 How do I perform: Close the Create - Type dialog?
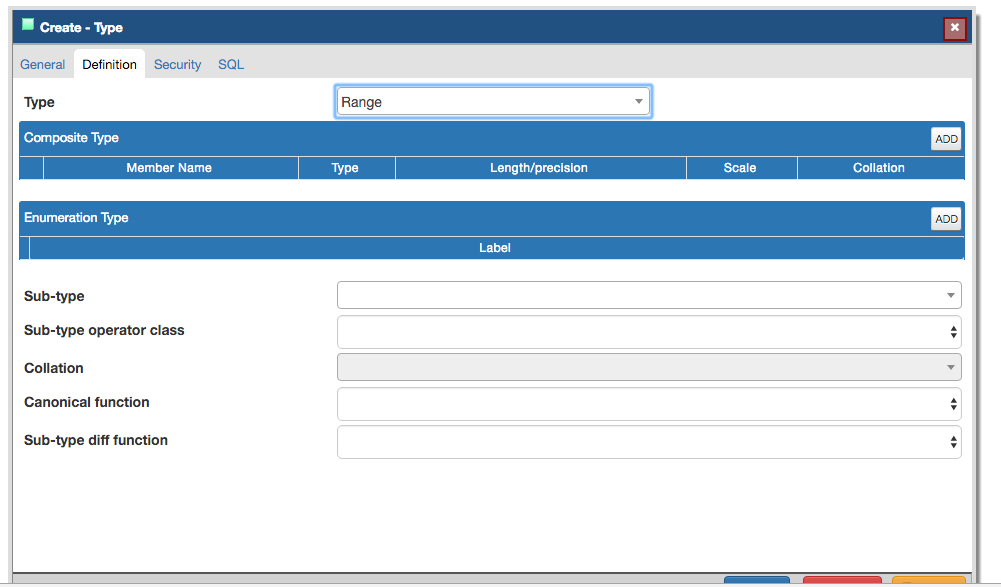click(x=955, y=28)
